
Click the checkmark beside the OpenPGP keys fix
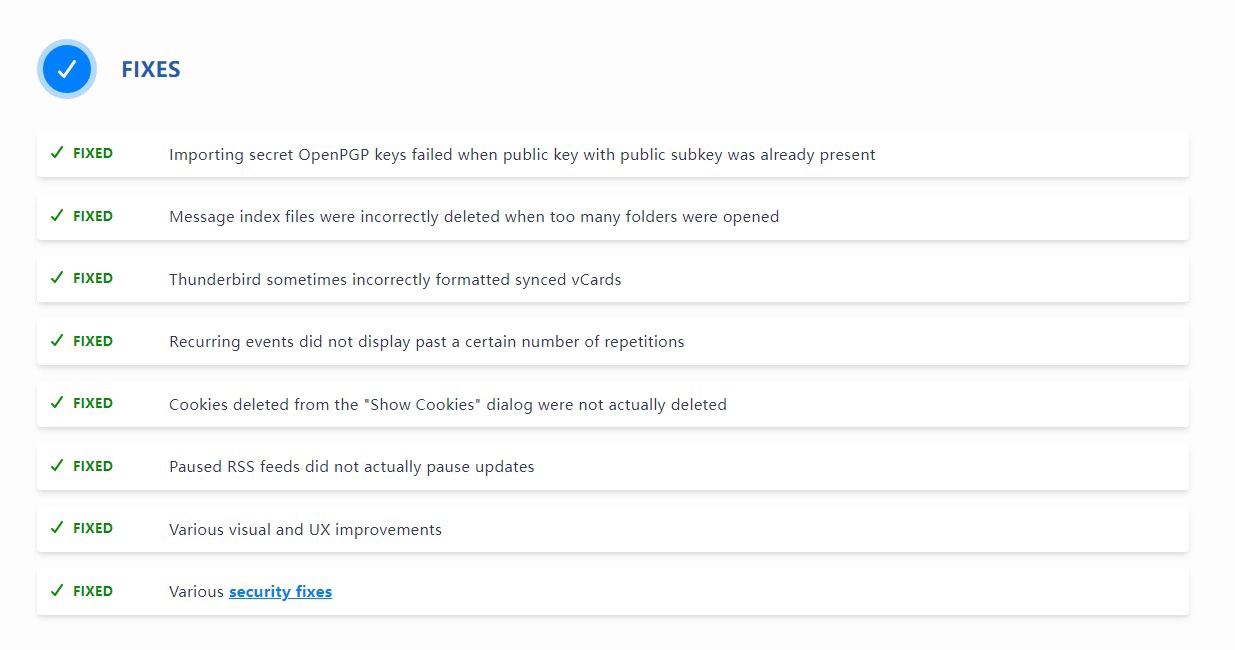point(57,153)
